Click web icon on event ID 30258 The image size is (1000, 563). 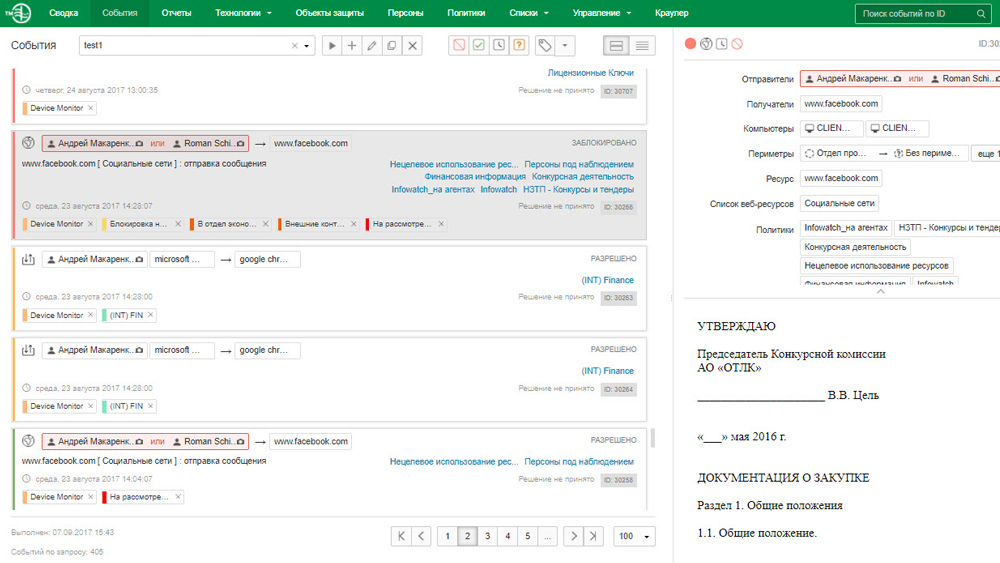pyautogui.click(x=28, y=441)
